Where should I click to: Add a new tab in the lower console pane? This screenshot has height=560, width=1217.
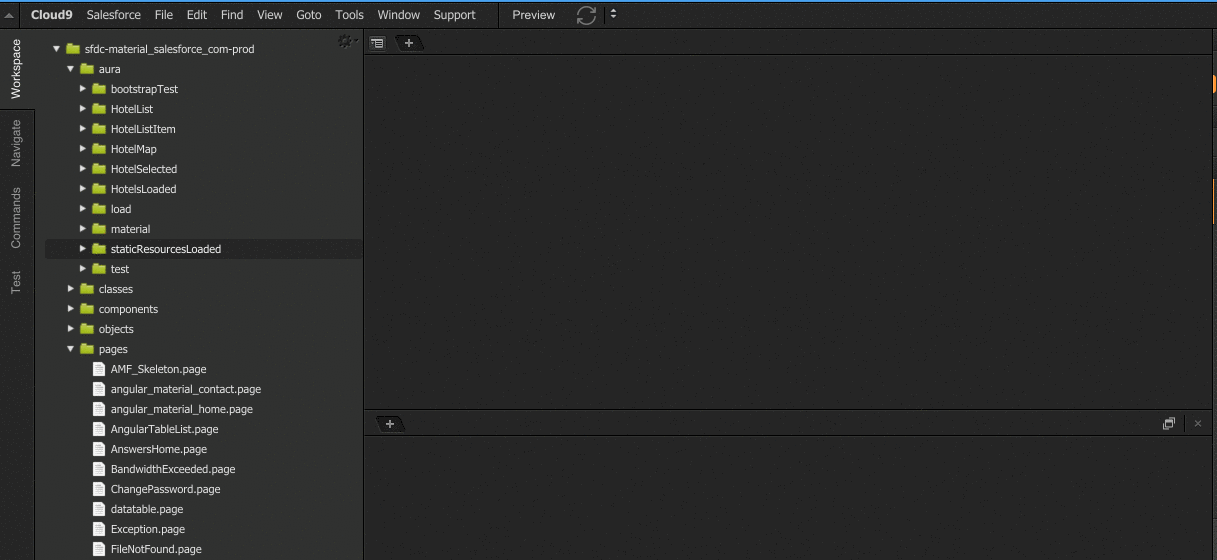(x=390, y=424)
